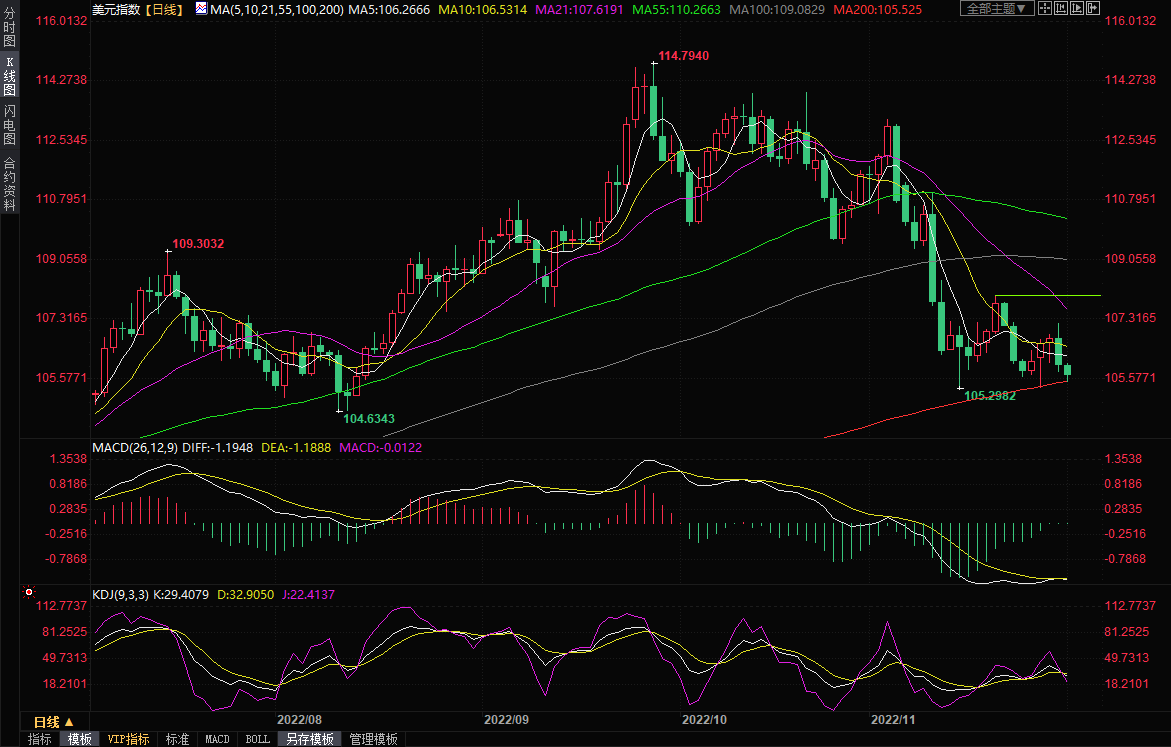
Task: Expand the 日线 period selector at bottom left
Action: [53, 722]
